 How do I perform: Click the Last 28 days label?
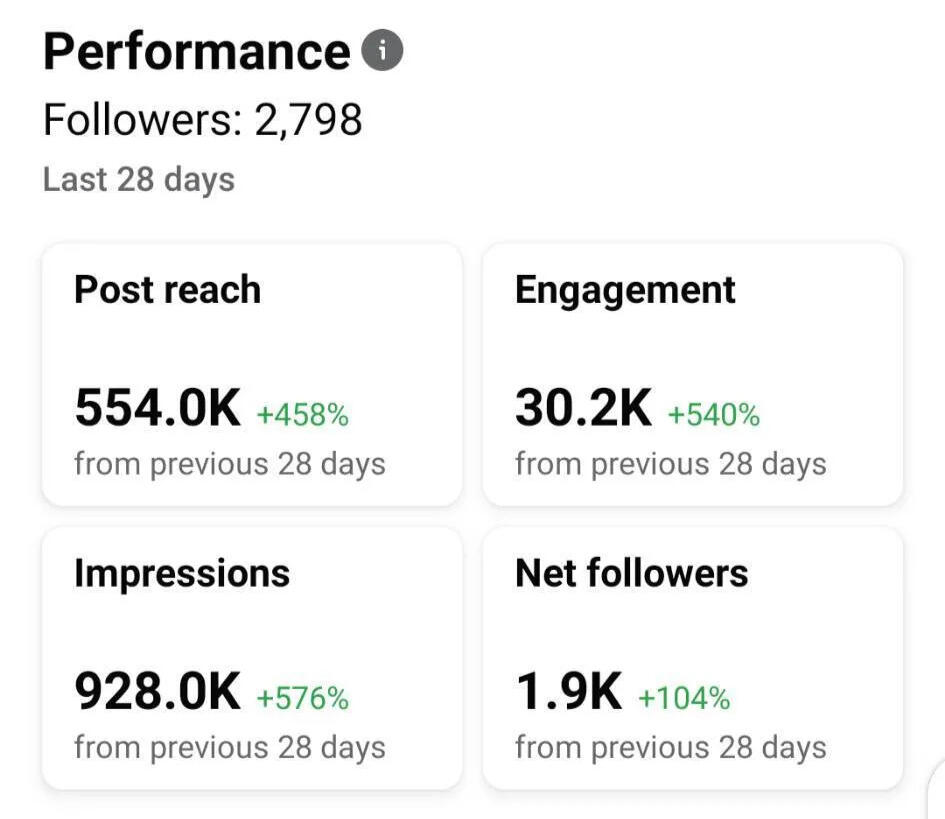point(139,180)
